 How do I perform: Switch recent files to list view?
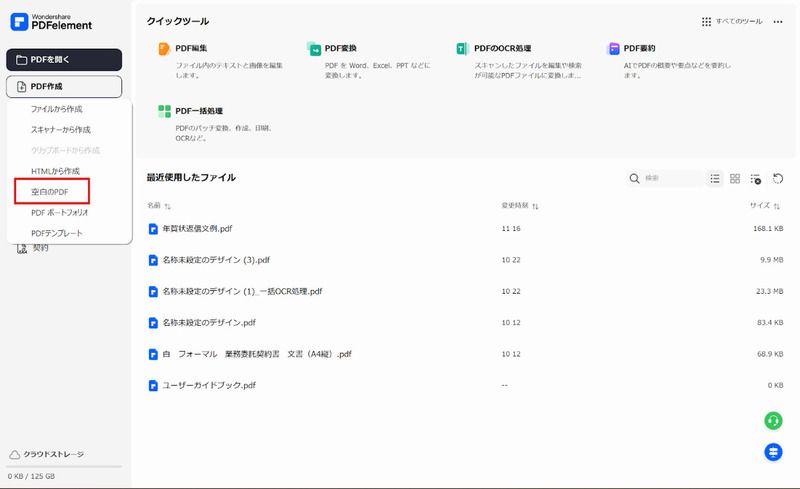[715, 179]
